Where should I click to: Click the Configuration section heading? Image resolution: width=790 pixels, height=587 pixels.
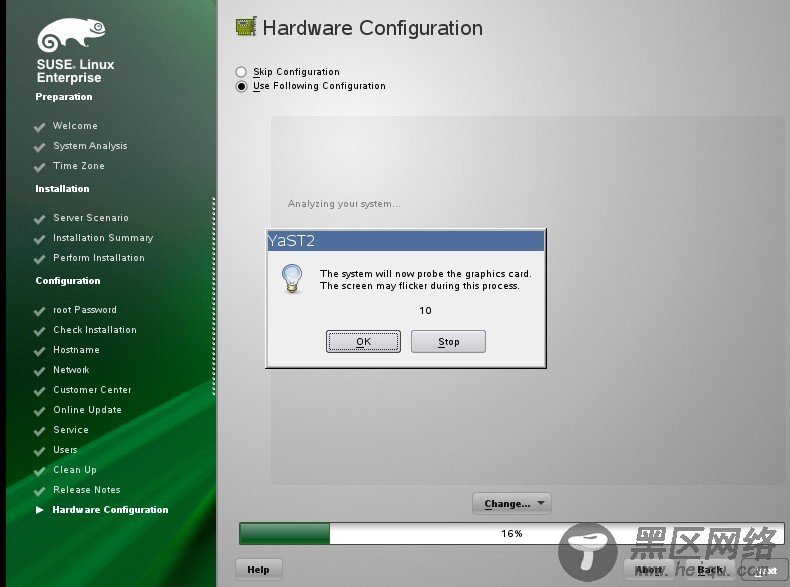click(x=68, y=281)
